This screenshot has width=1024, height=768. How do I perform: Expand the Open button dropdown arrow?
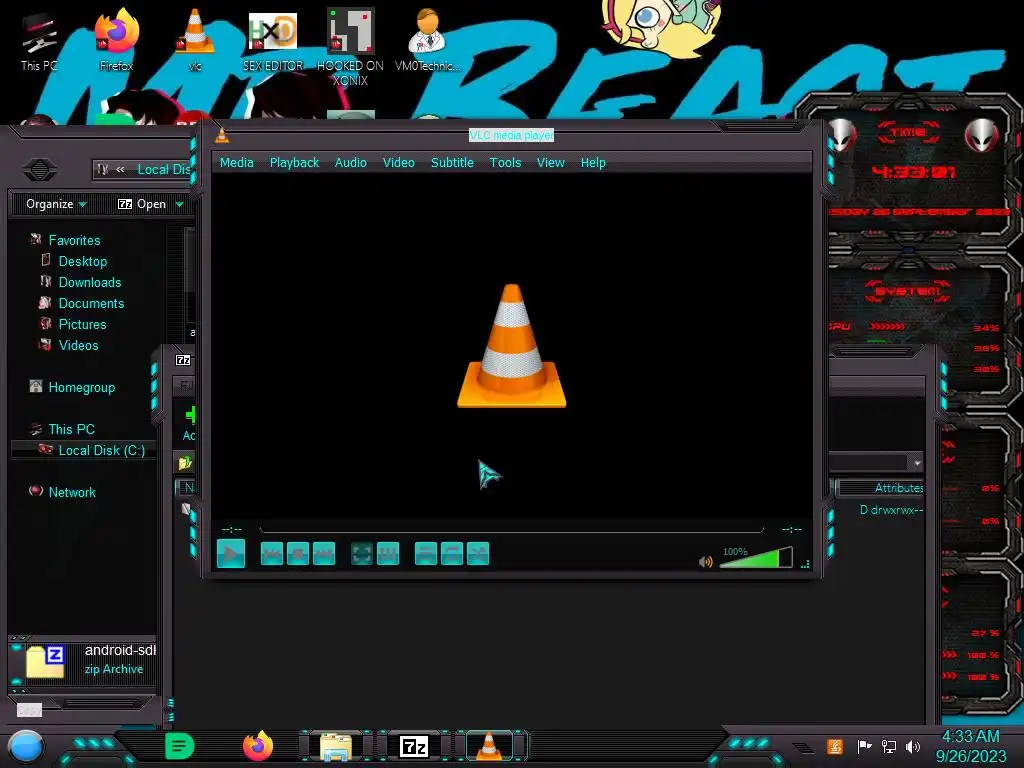(x=180, y=205)
